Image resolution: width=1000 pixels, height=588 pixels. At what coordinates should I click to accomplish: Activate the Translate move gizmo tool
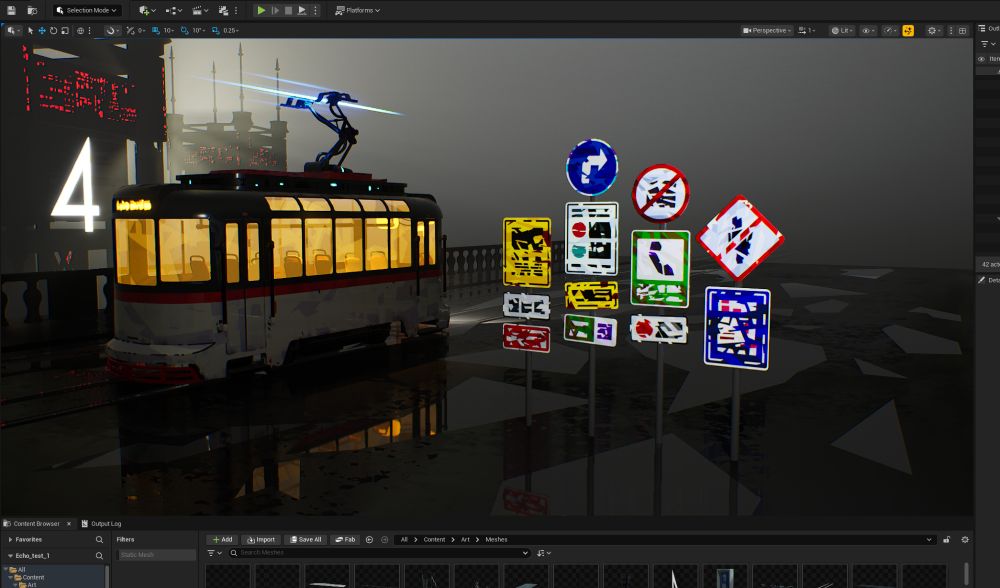(x=41, y=31)
